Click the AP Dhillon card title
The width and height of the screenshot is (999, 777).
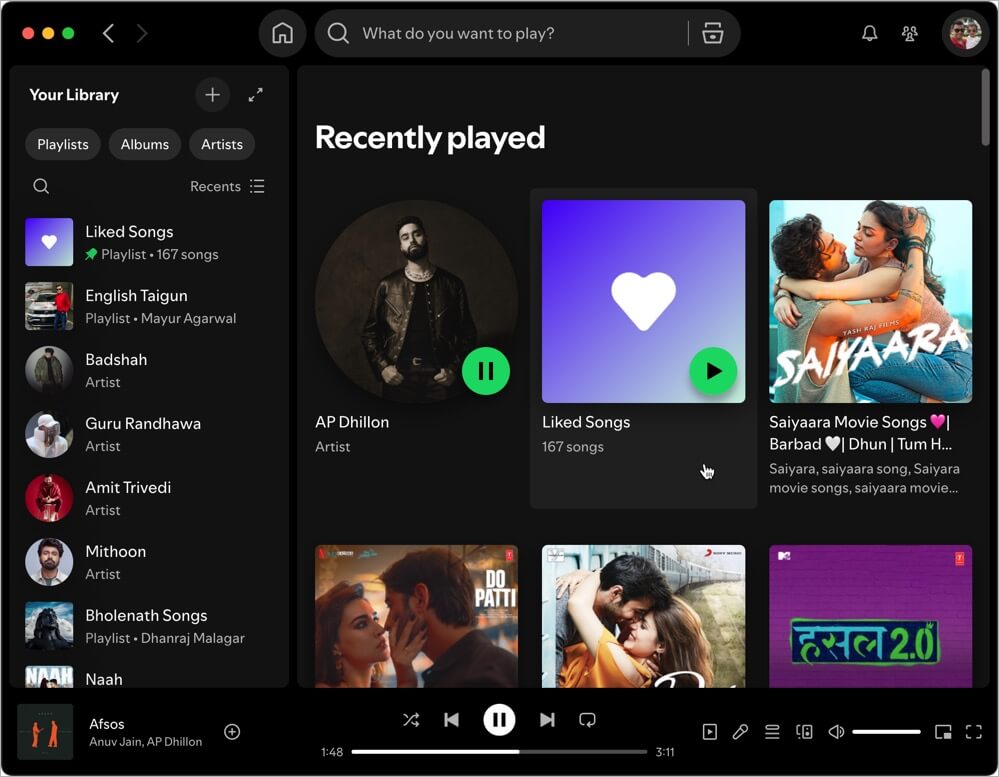click(x=352, y=422)
